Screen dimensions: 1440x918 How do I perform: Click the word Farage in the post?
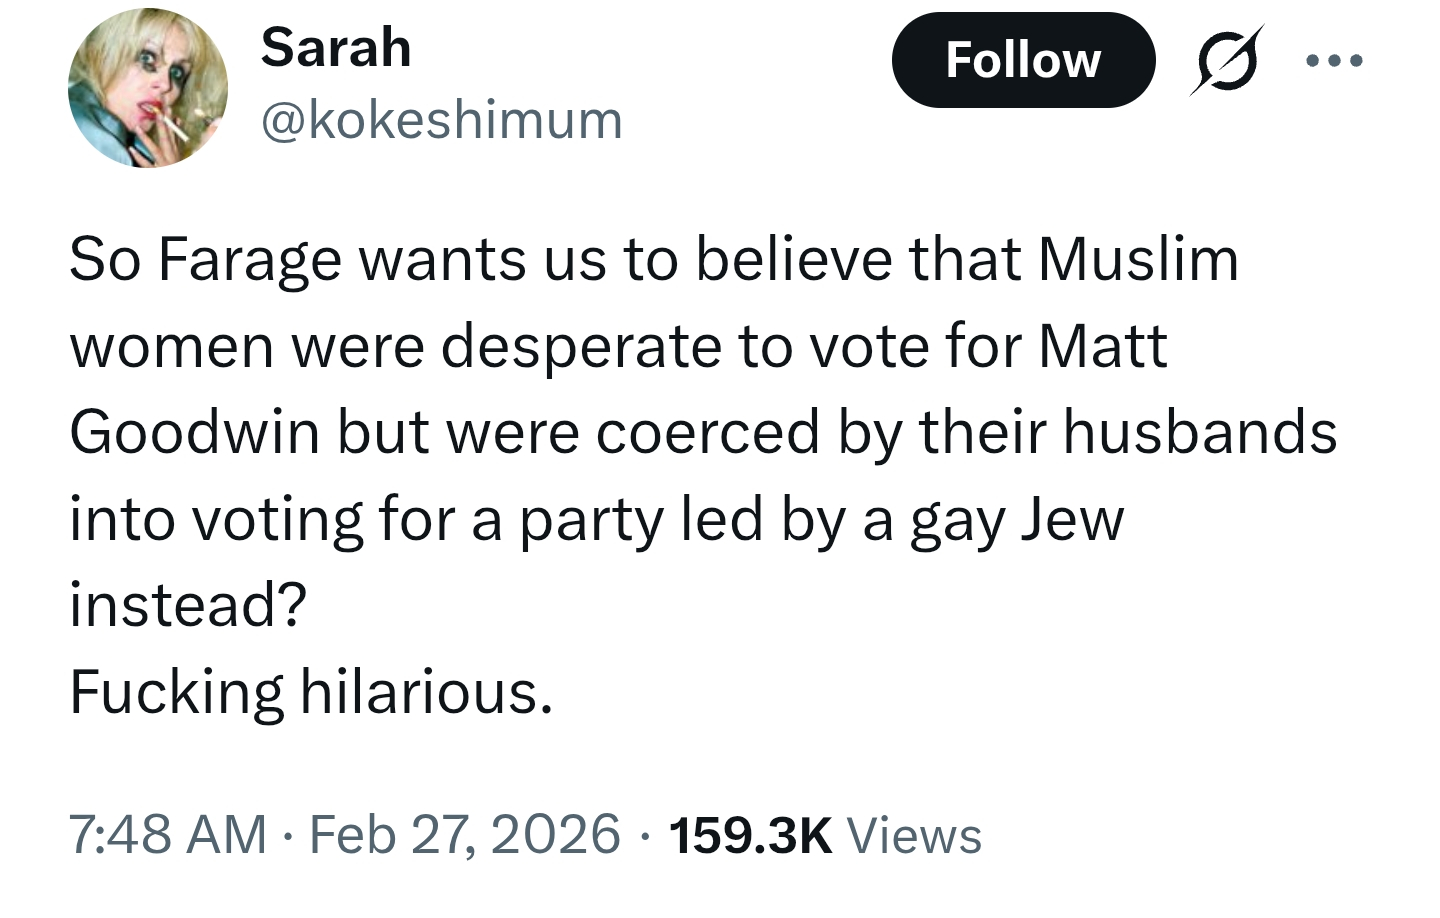click(x=250, y=261)
